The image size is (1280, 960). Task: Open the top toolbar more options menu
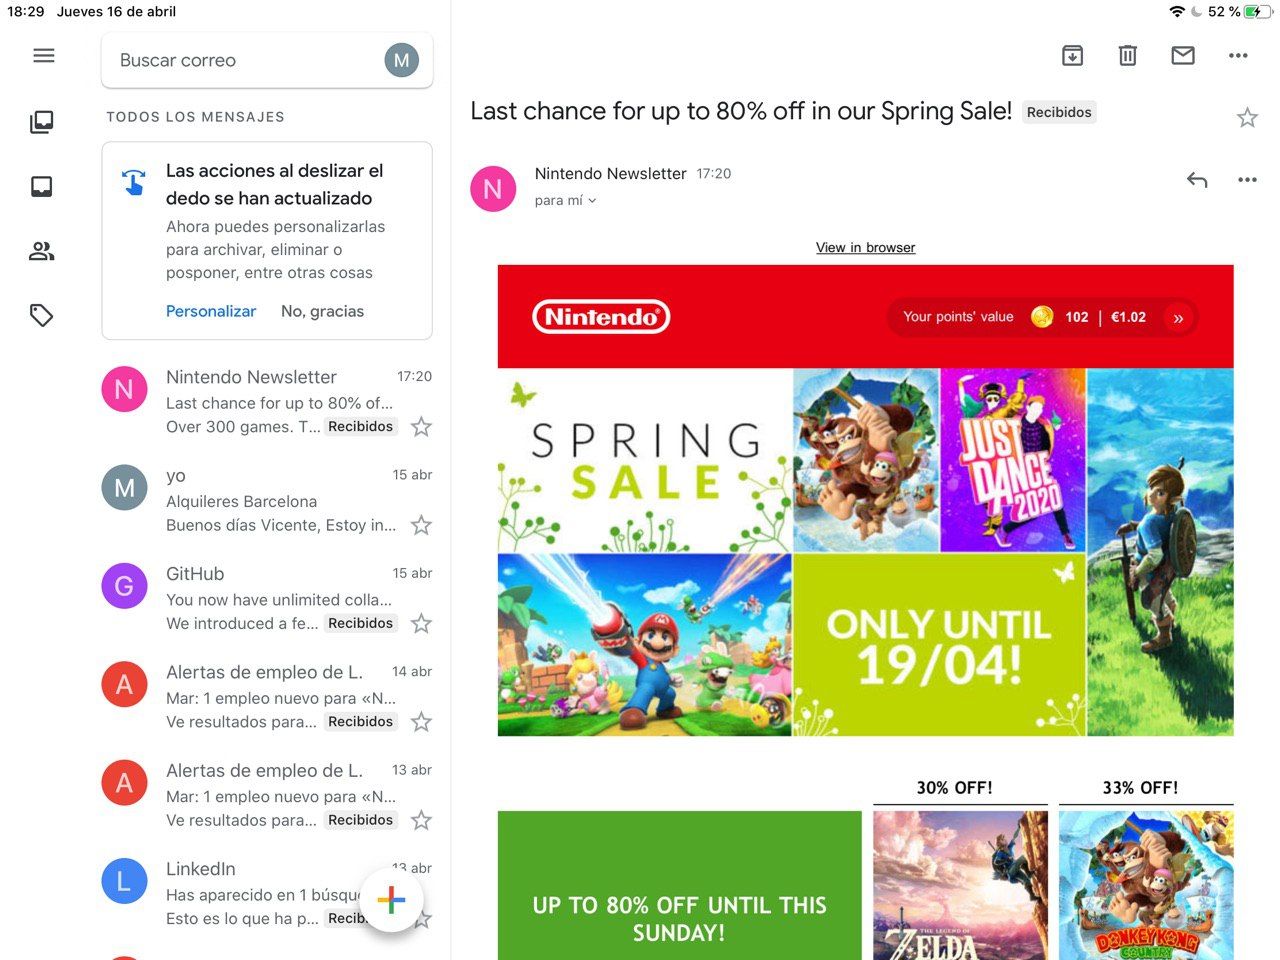point(1238,56)
